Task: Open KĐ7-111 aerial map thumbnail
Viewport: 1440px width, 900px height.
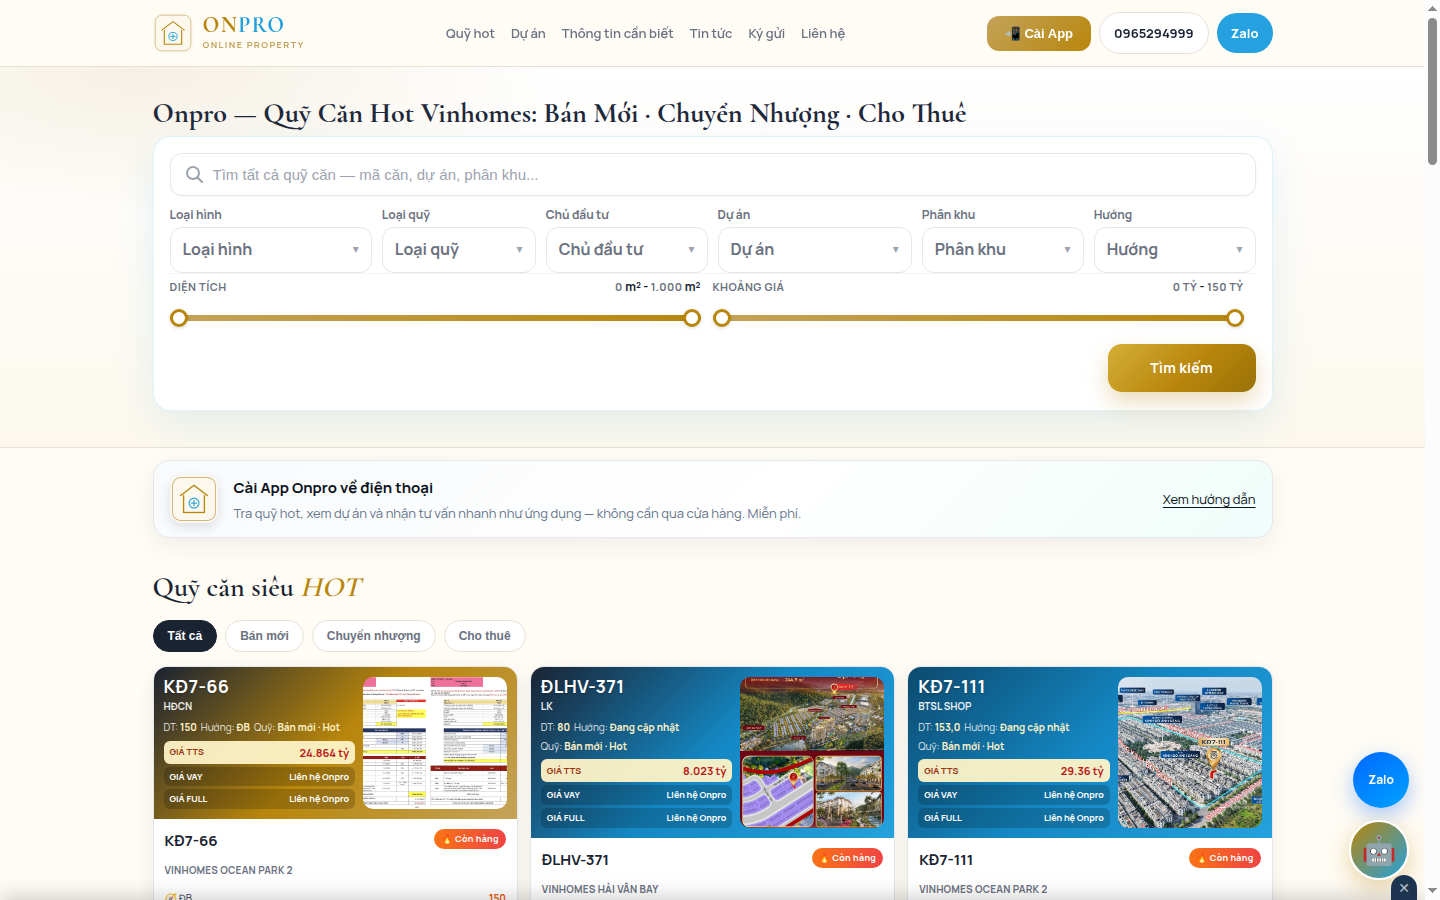Action: click(1190, 752)
